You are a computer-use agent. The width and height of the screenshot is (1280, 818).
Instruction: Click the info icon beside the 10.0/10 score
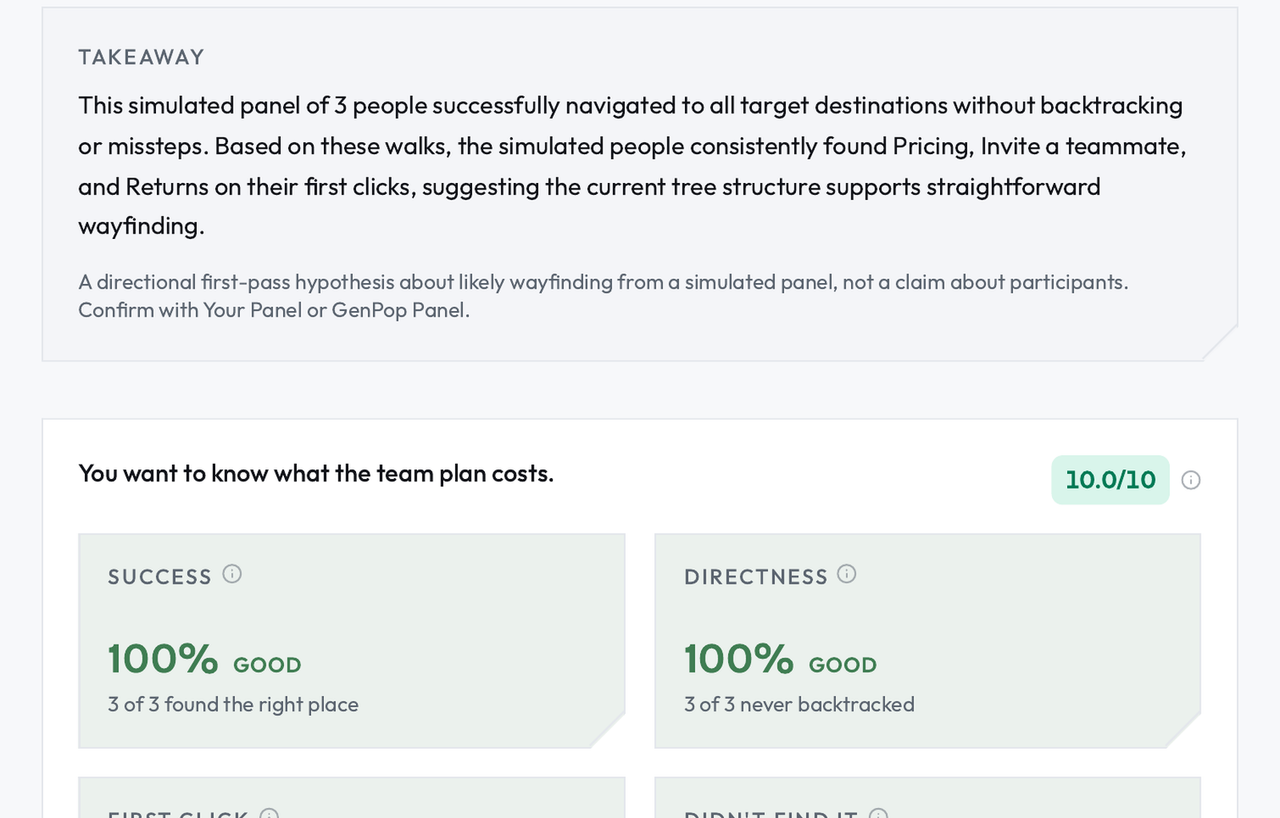[1191, 480]
